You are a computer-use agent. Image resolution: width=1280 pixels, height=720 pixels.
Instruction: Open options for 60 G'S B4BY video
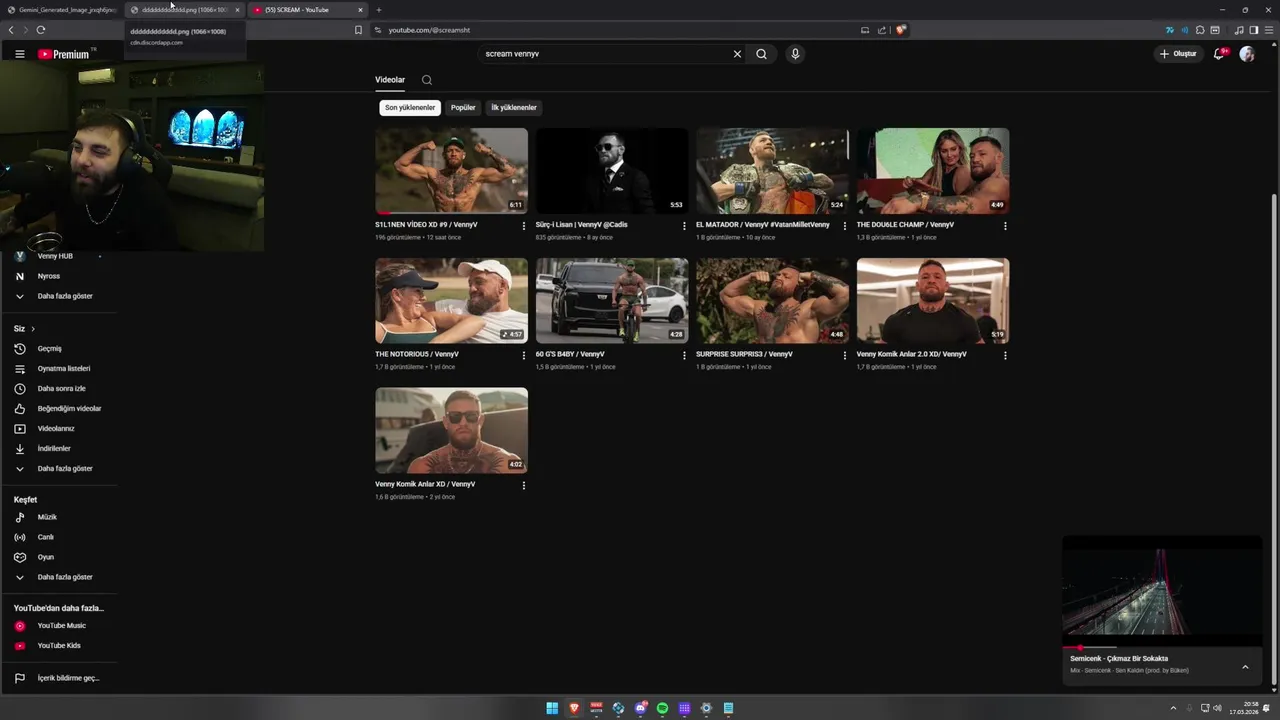click(x=684, y=355)
